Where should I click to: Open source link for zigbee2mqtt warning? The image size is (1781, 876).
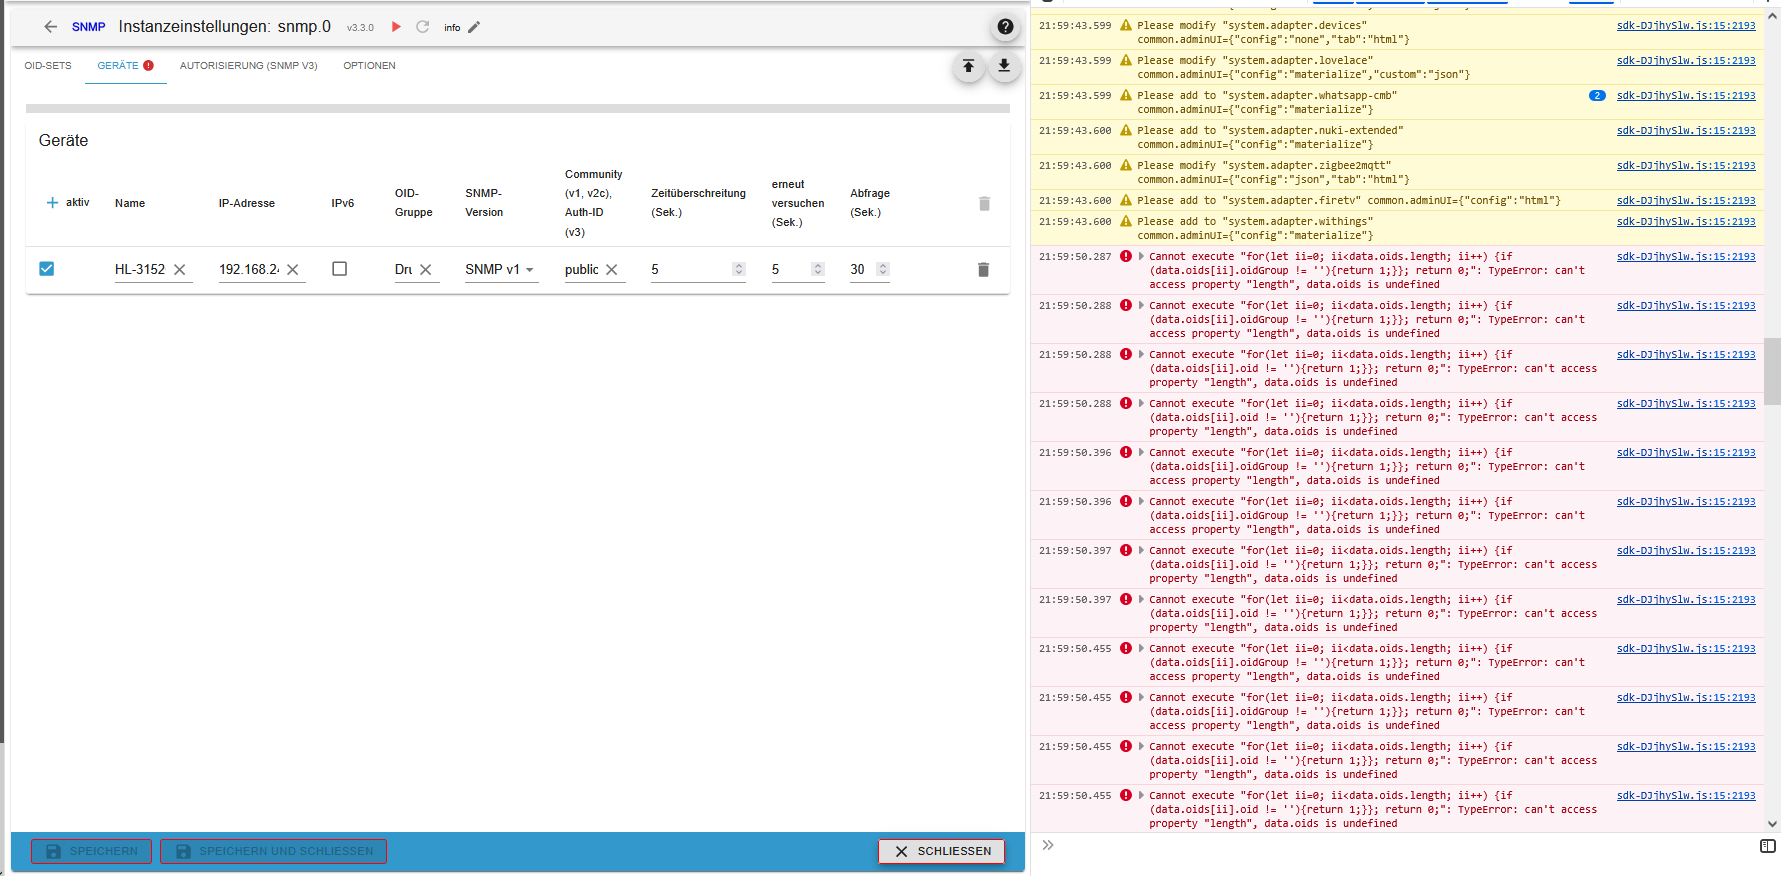[1686, 166]
